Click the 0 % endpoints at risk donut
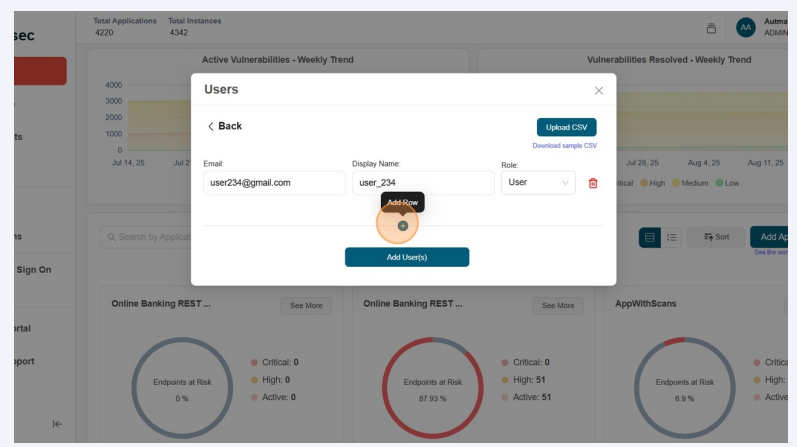 point(182,388)
